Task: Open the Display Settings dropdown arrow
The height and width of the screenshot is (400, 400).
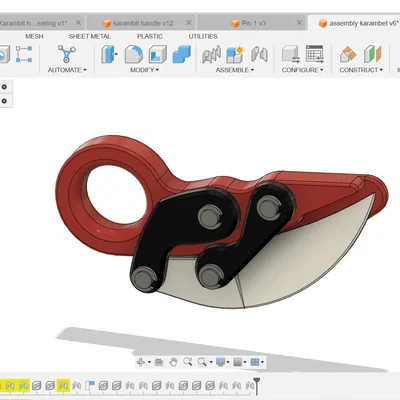Action: pos(228,362)
